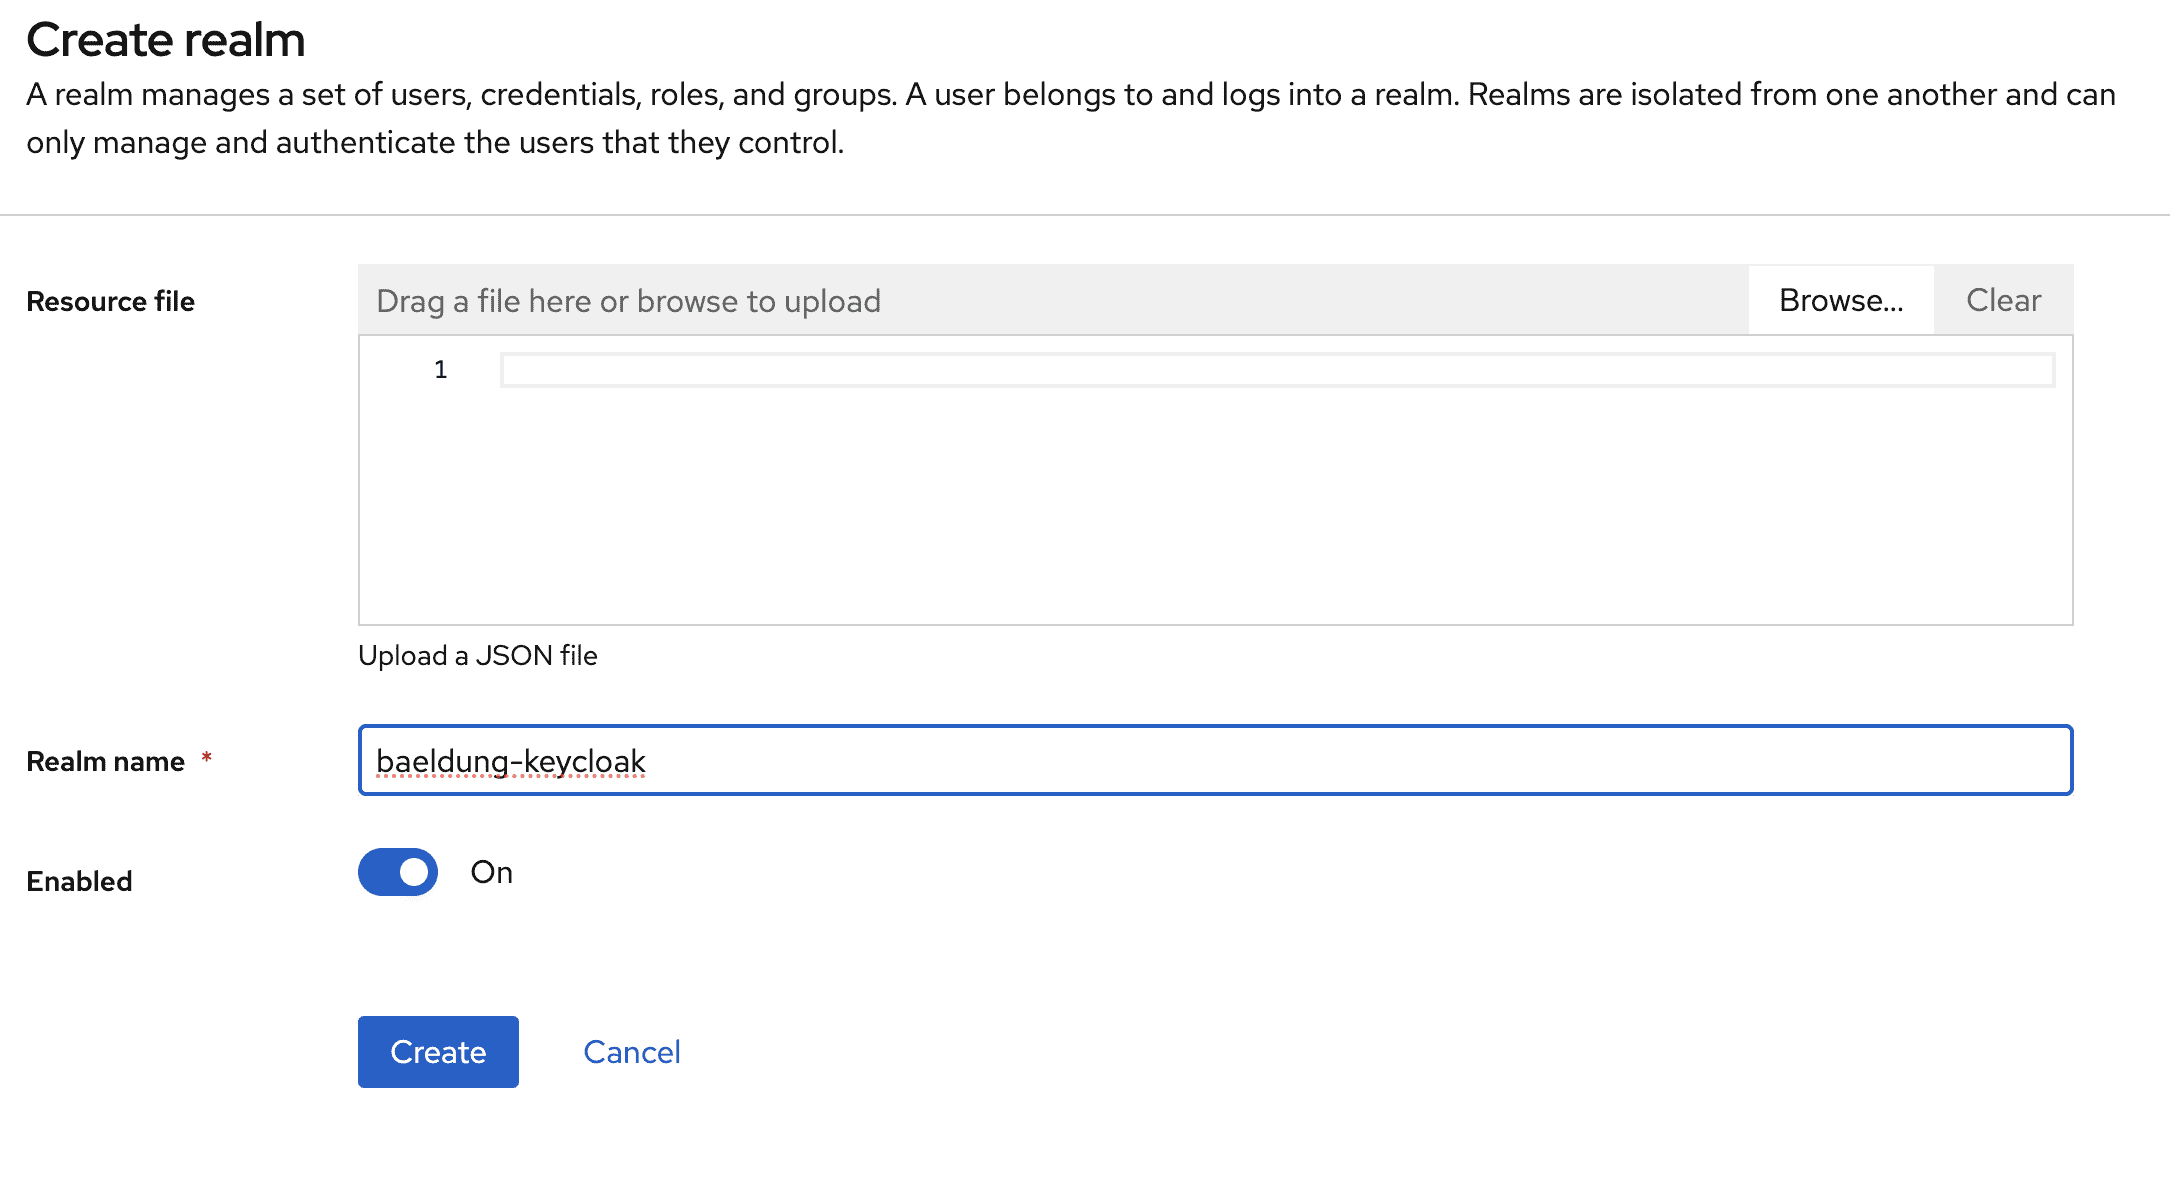Screen dimensions: 2170x1184
Task: Click the 'Enabled' field label
Action: pyautogui.click(x=79, y=881)
